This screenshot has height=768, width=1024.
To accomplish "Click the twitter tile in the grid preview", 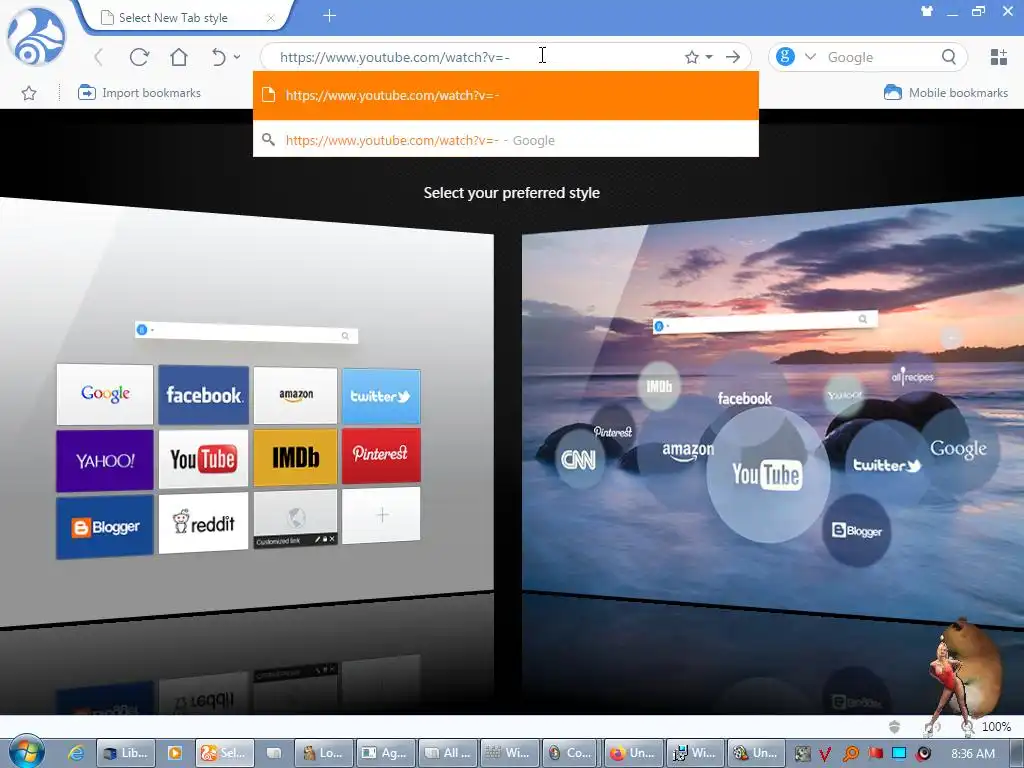I will click(381, 396).
